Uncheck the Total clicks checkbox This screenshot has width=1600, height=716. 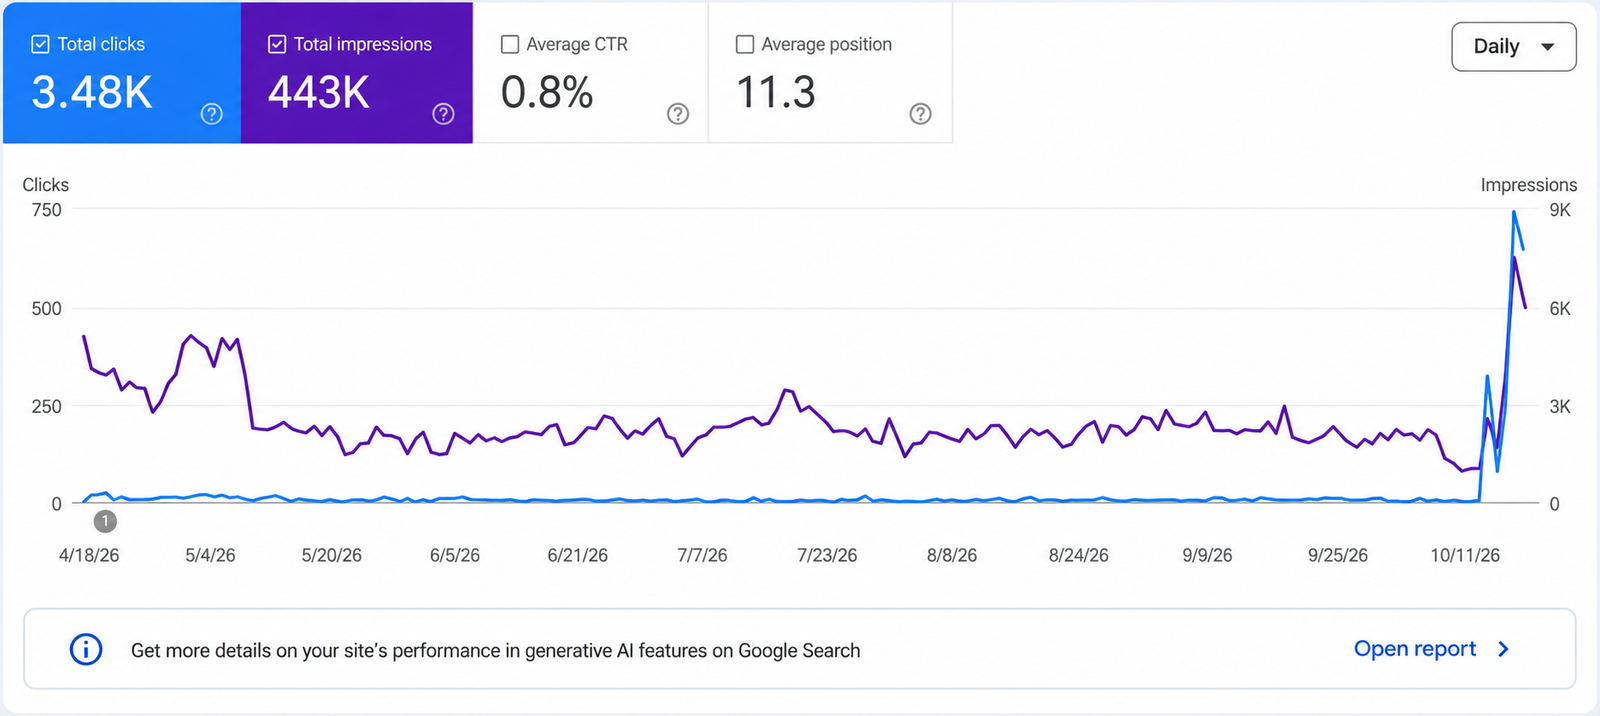click(41, 44)
